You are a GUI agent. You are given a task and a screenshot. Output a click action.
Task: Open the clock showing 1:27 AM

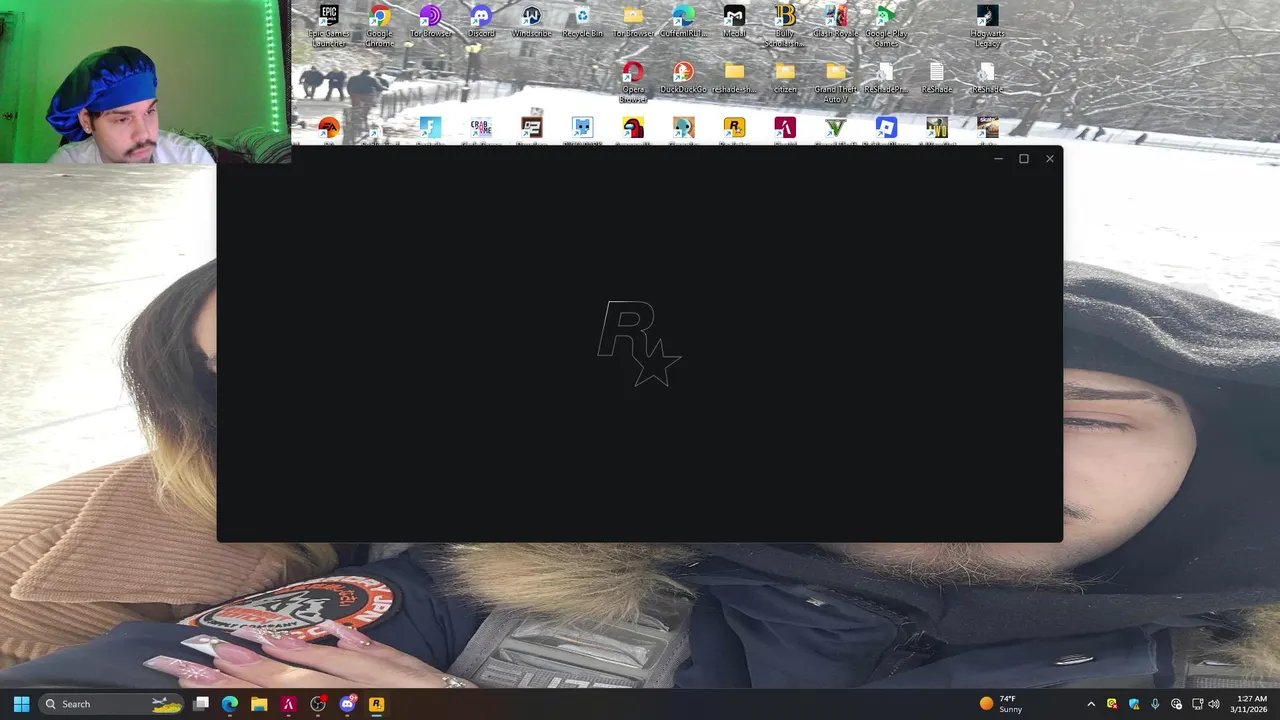coord(1251,704)
